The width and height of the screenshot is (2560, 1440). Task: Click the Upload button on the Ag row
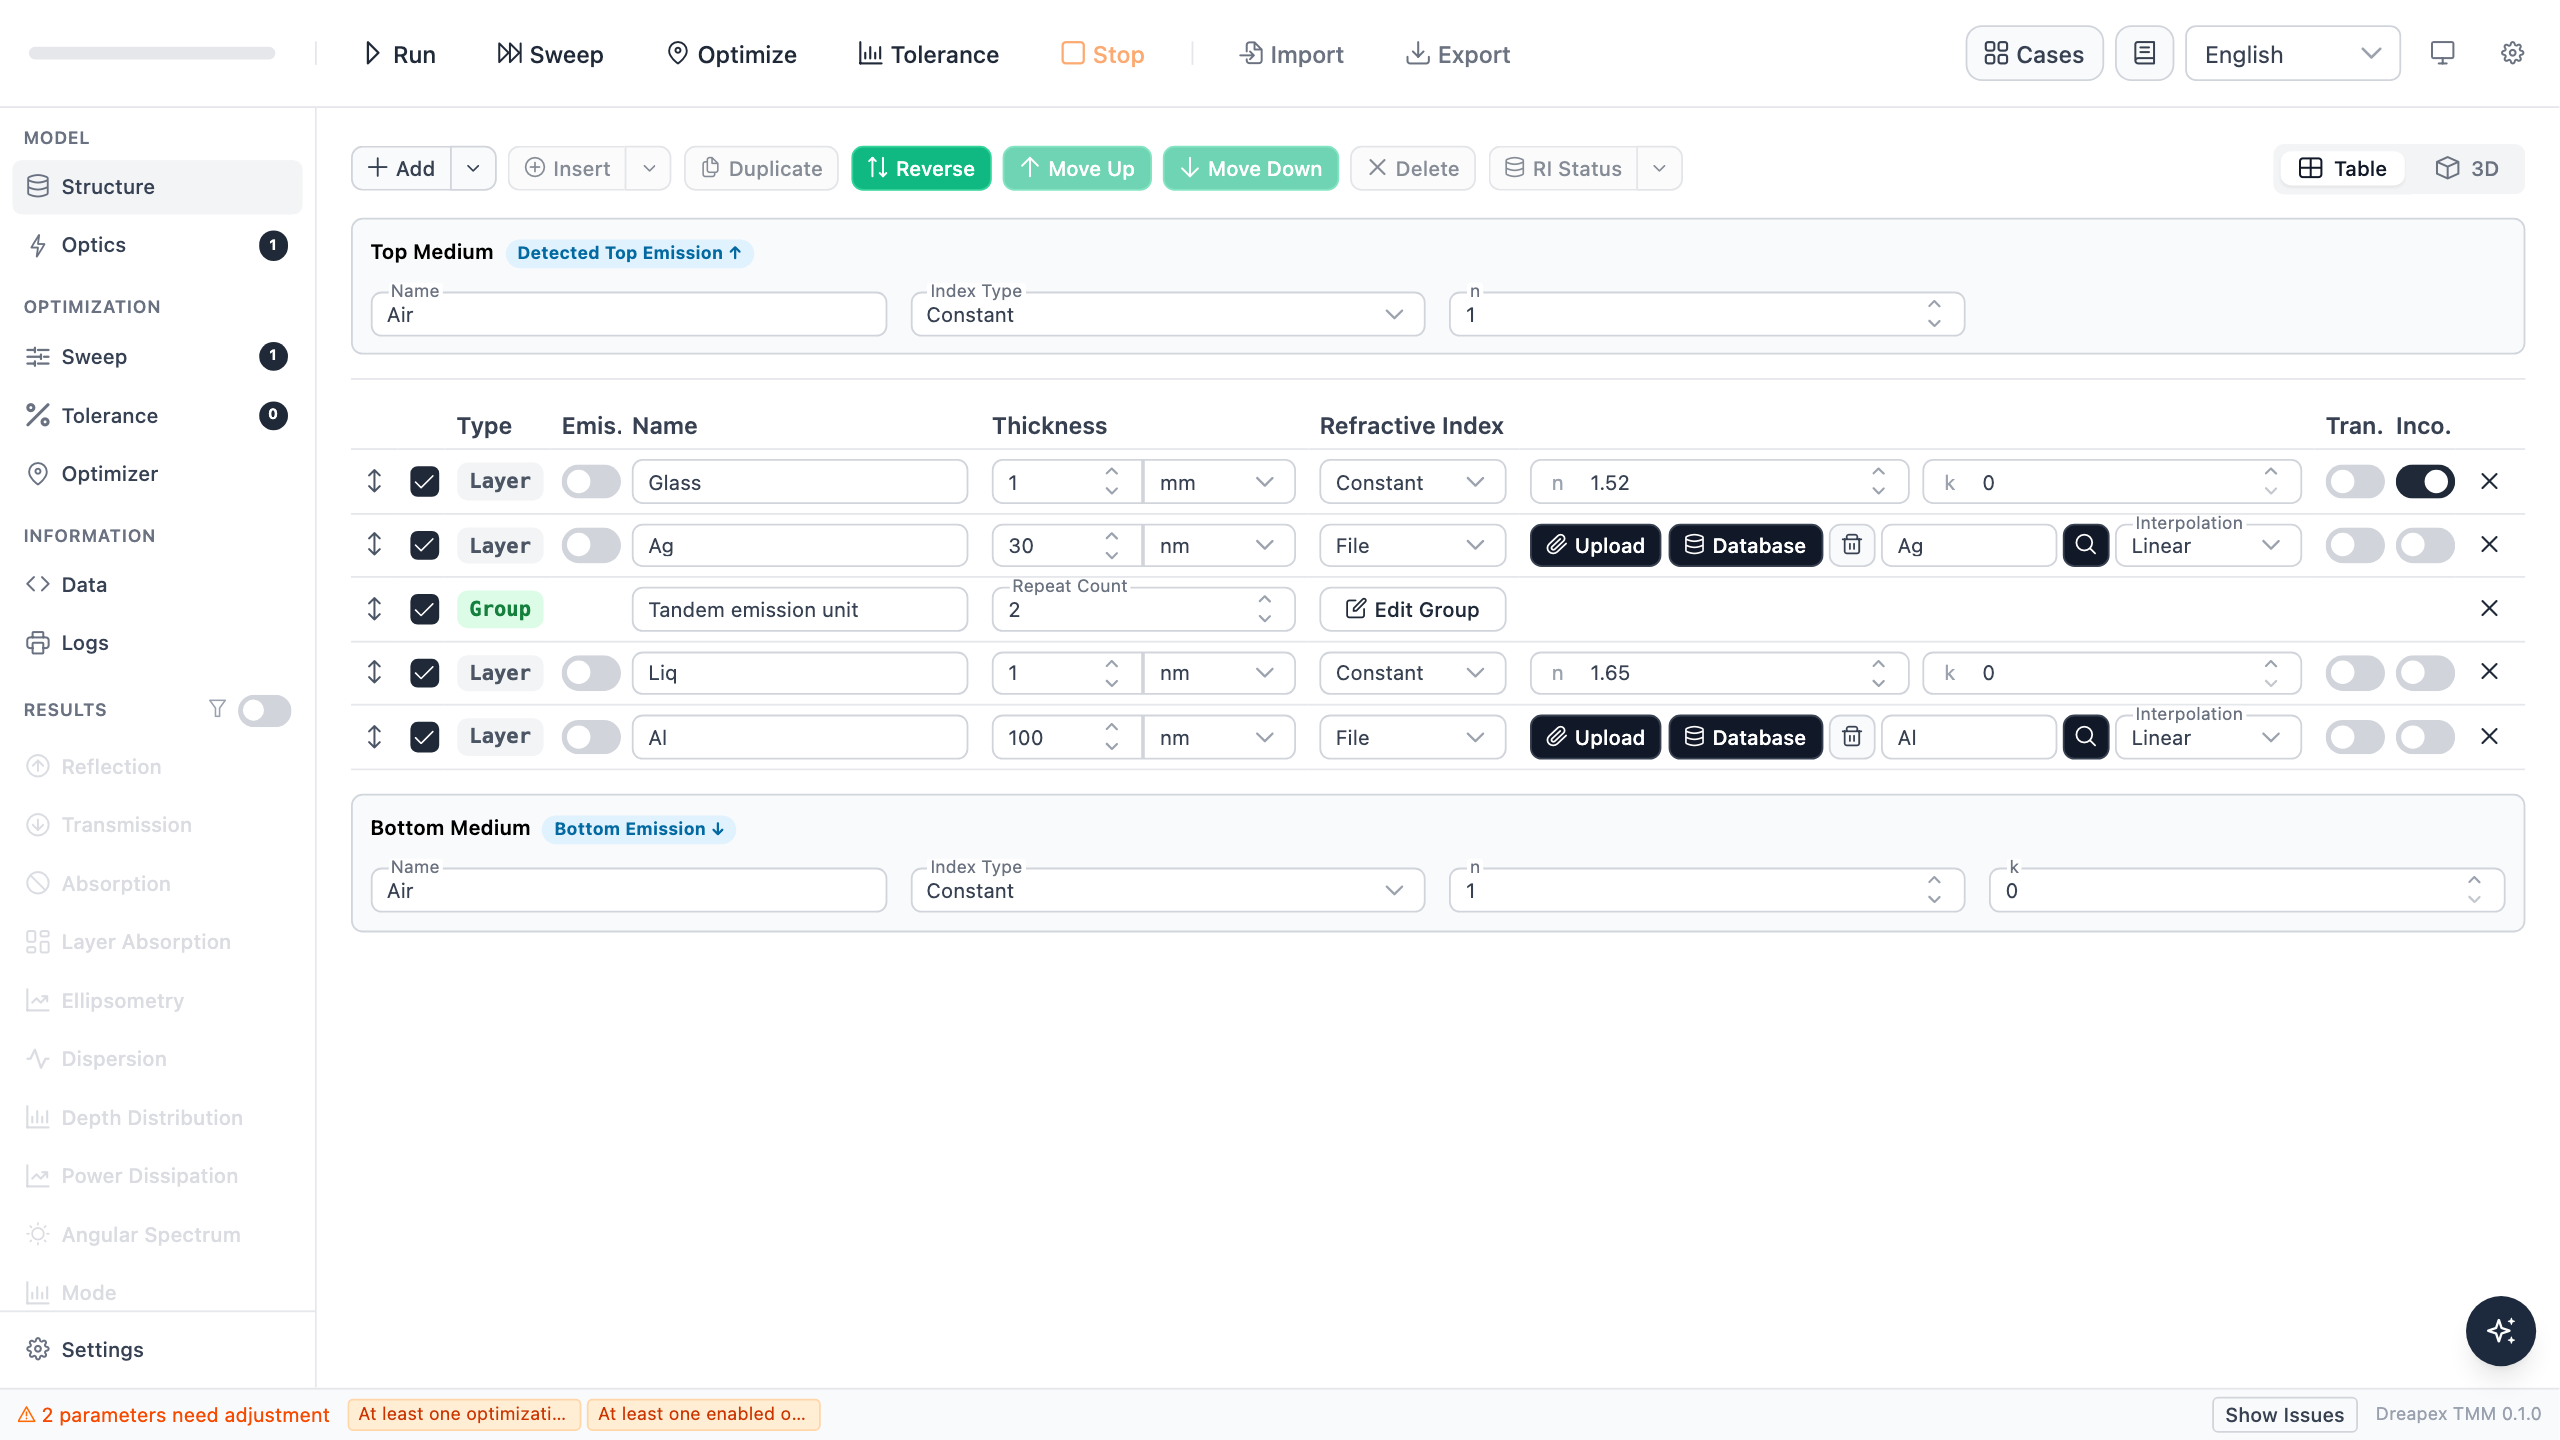point(1595,545)
